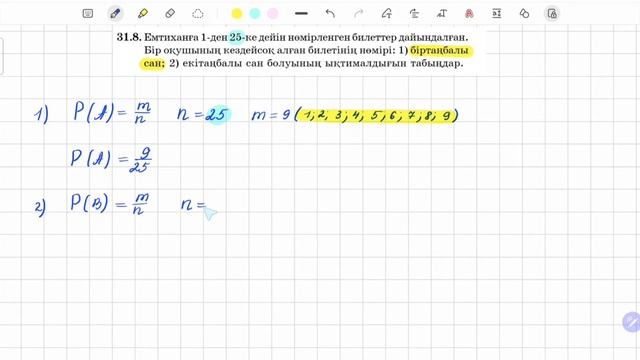Select the lasso selection tool

(198, 14)
